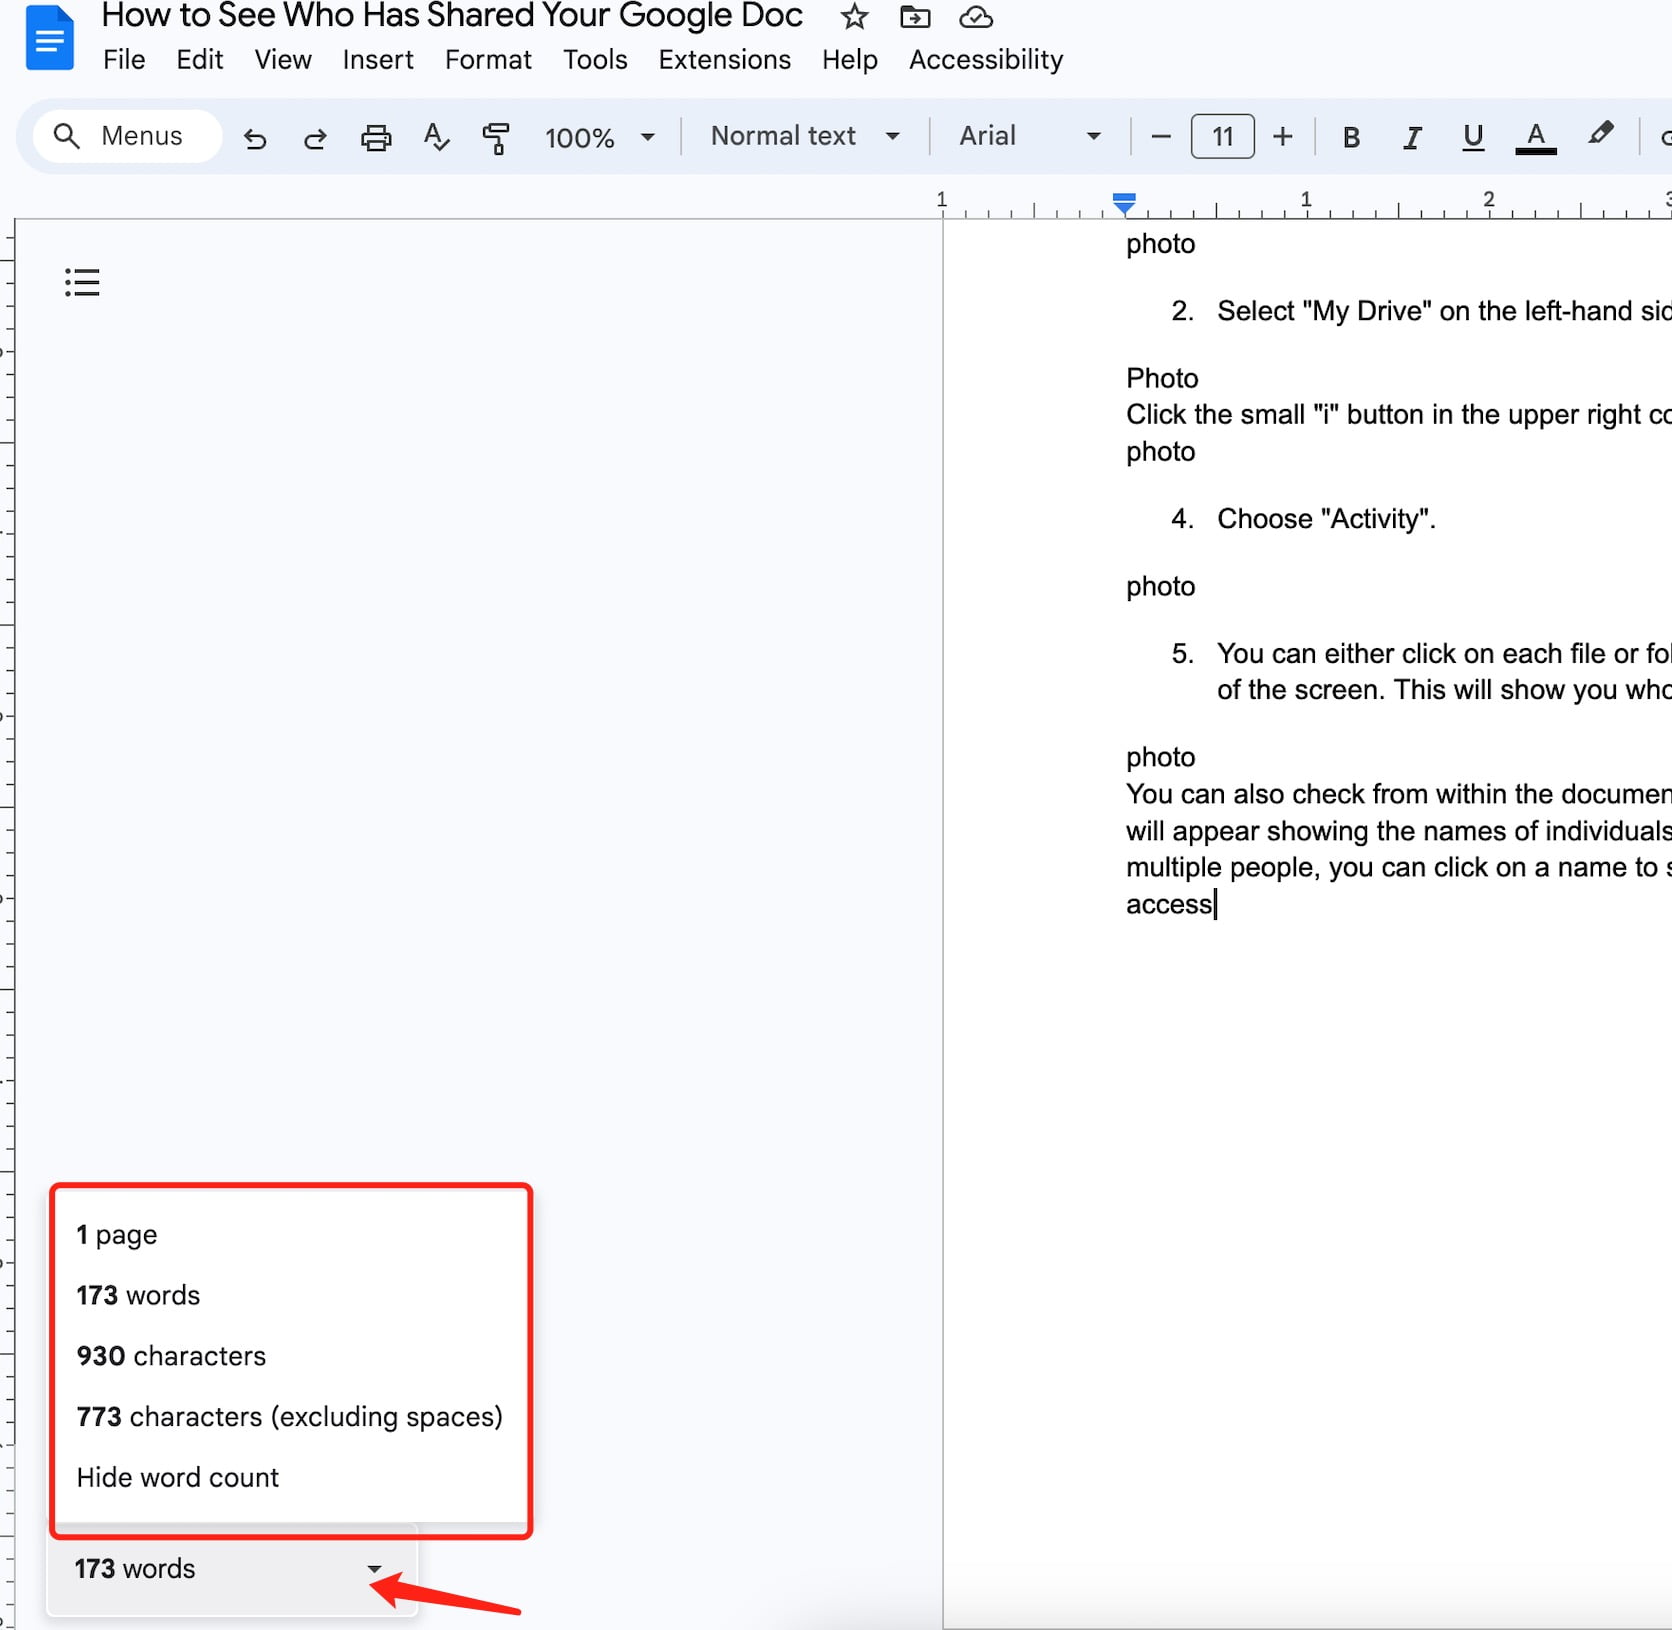Toggle Underline formatting

(1472, 137)
